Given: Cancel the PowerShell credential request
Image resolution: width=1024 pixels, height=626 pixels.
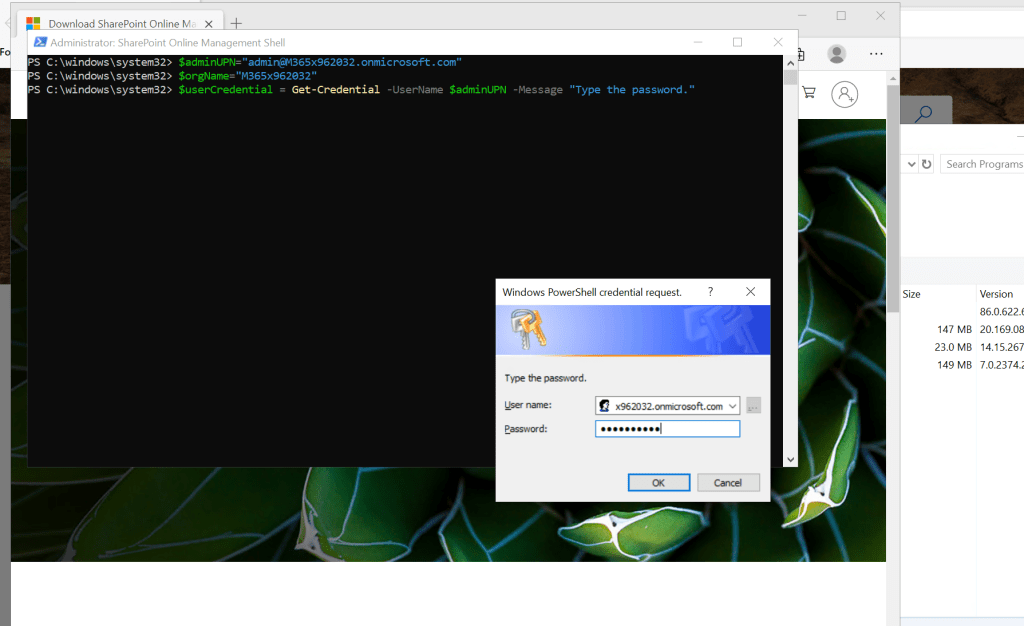Looking at the screenshot, I should pos(728,482).
